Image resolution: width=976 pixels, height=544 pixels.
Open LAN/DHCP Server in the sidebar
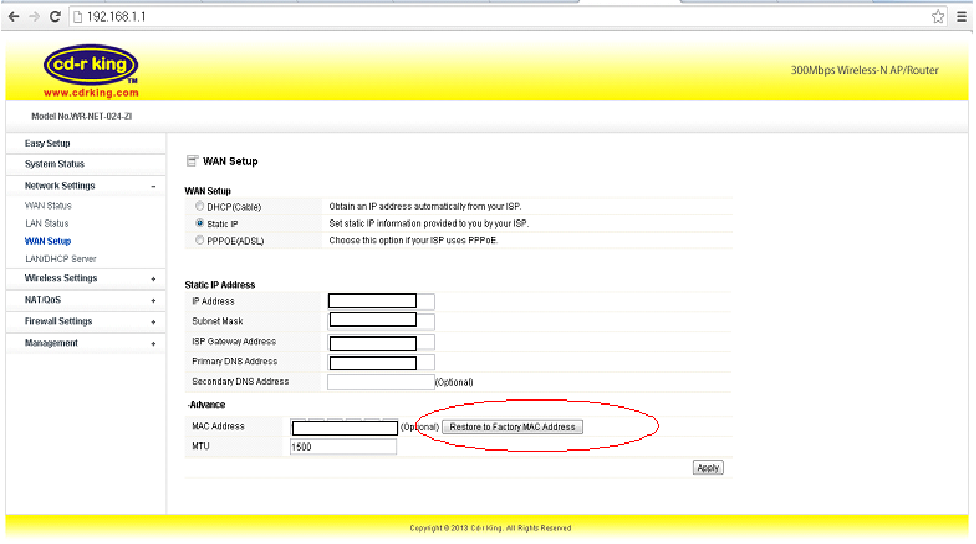(60, 258)
